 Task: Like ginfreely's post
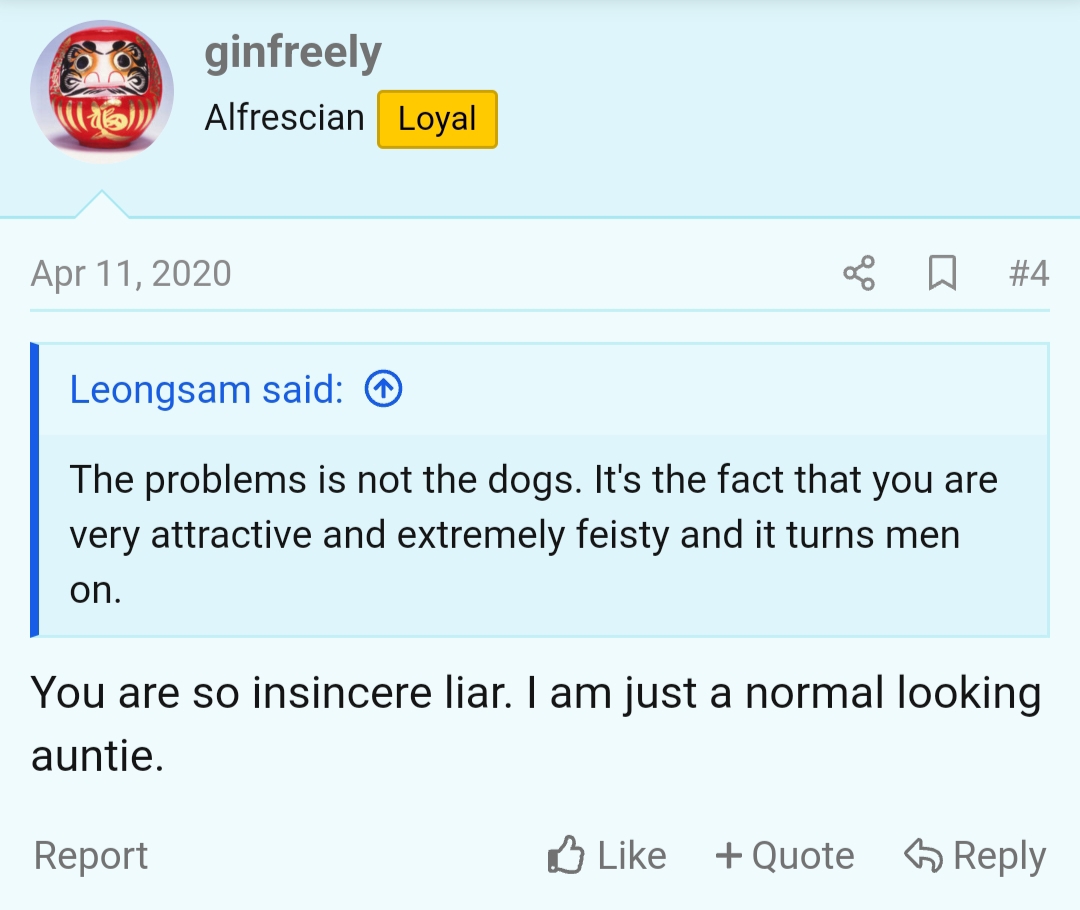607,856
